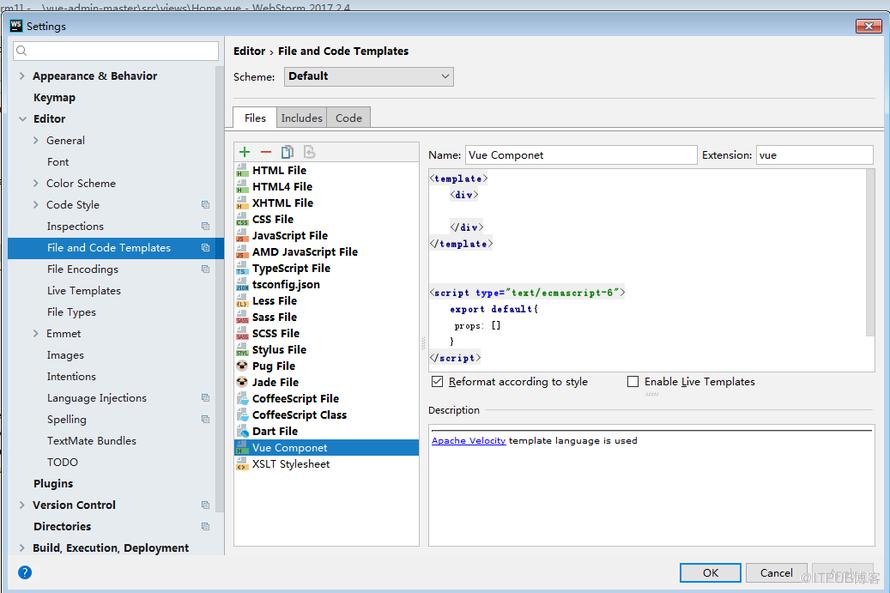Expand the Emmet node
This screenshot has width=890, height=593.
coord(36,333)
